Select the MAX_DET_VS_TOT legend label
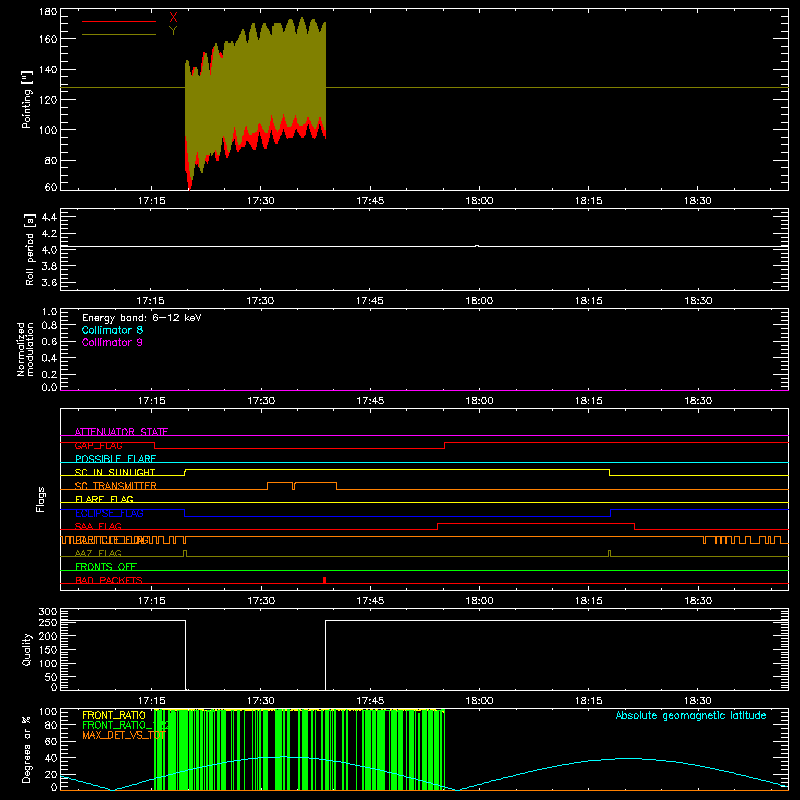800x800 pixels. point(124,735)
